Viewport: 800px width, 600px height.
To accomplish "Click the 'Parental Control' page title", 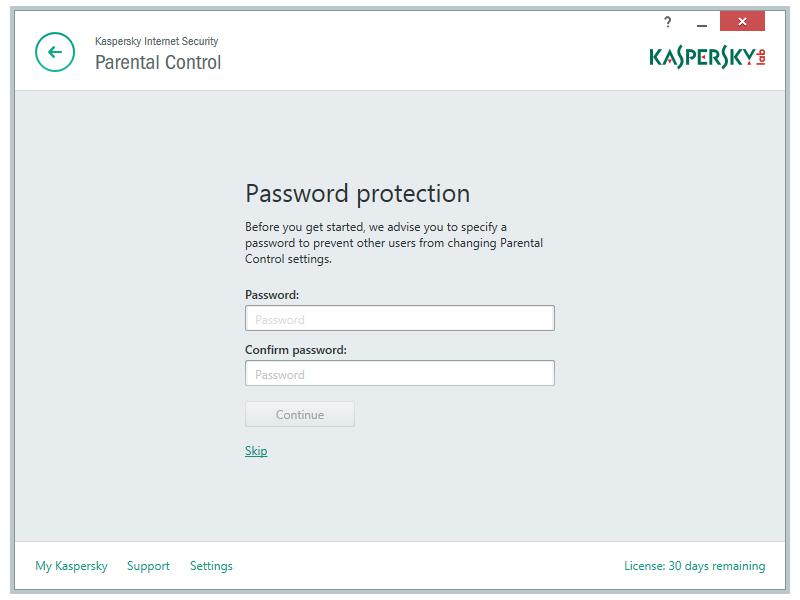I will click(x=158, y=62).
